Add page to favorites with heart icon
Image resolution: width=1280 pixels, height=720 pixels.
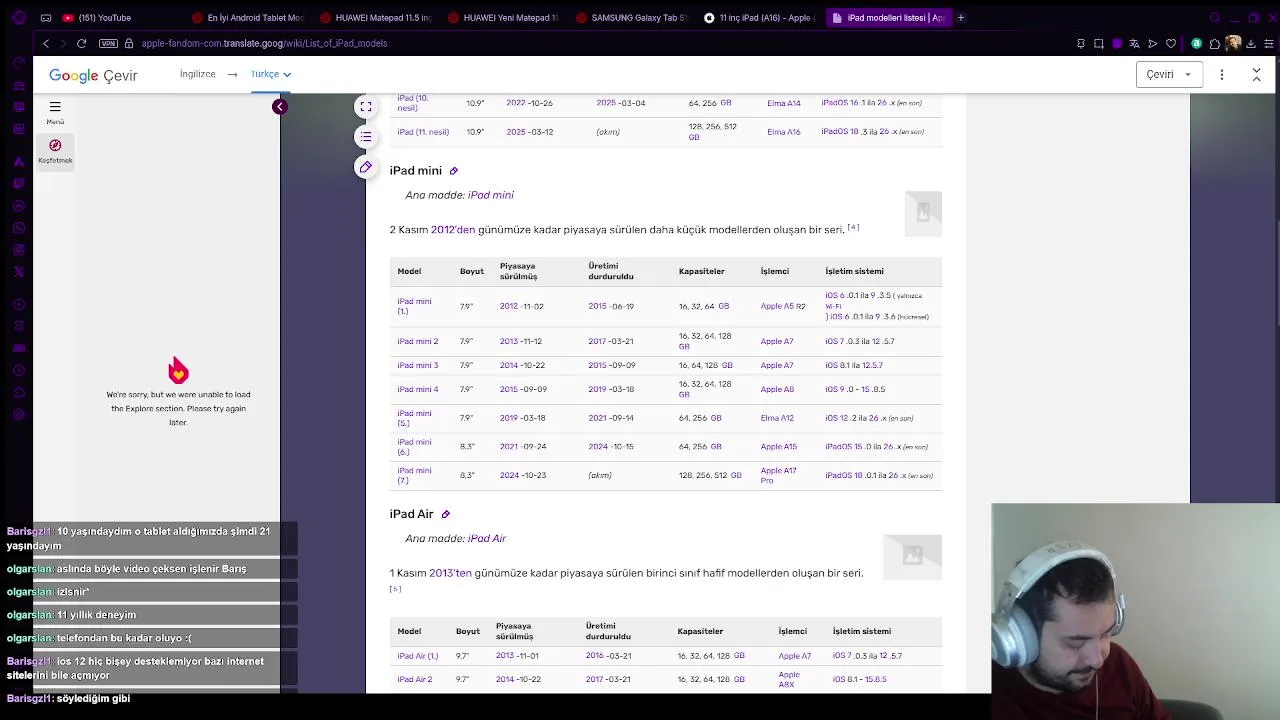[1171, 43]
